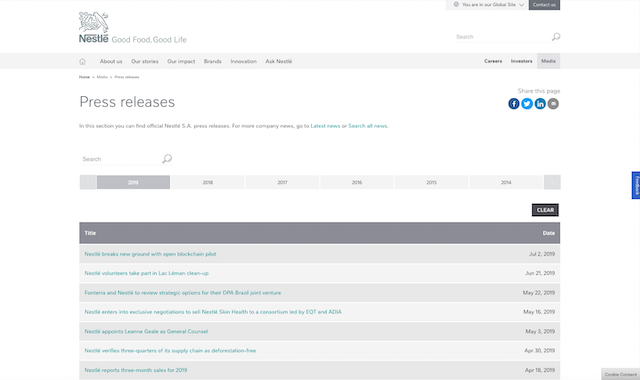Share page on Facebook
Viewport: 640px width, 380px height.
click(x=514, y=104)
